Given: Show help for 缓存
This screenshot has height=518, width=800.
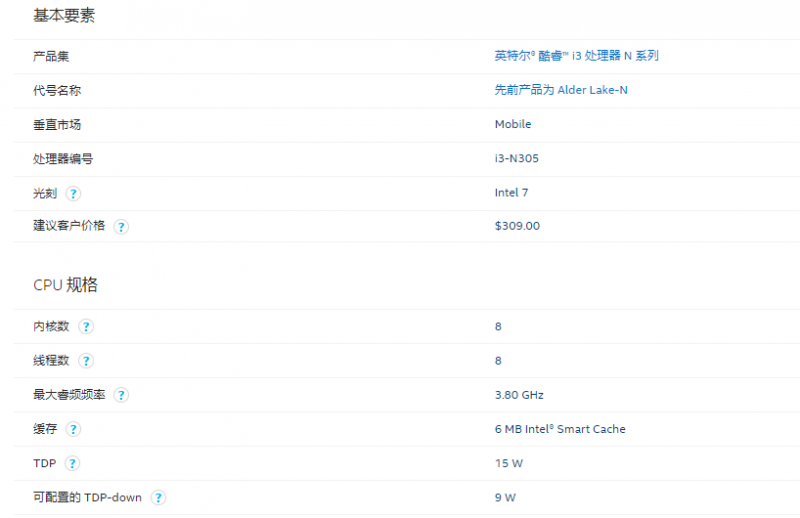Looking at the screenshot, I should point(73,429).
